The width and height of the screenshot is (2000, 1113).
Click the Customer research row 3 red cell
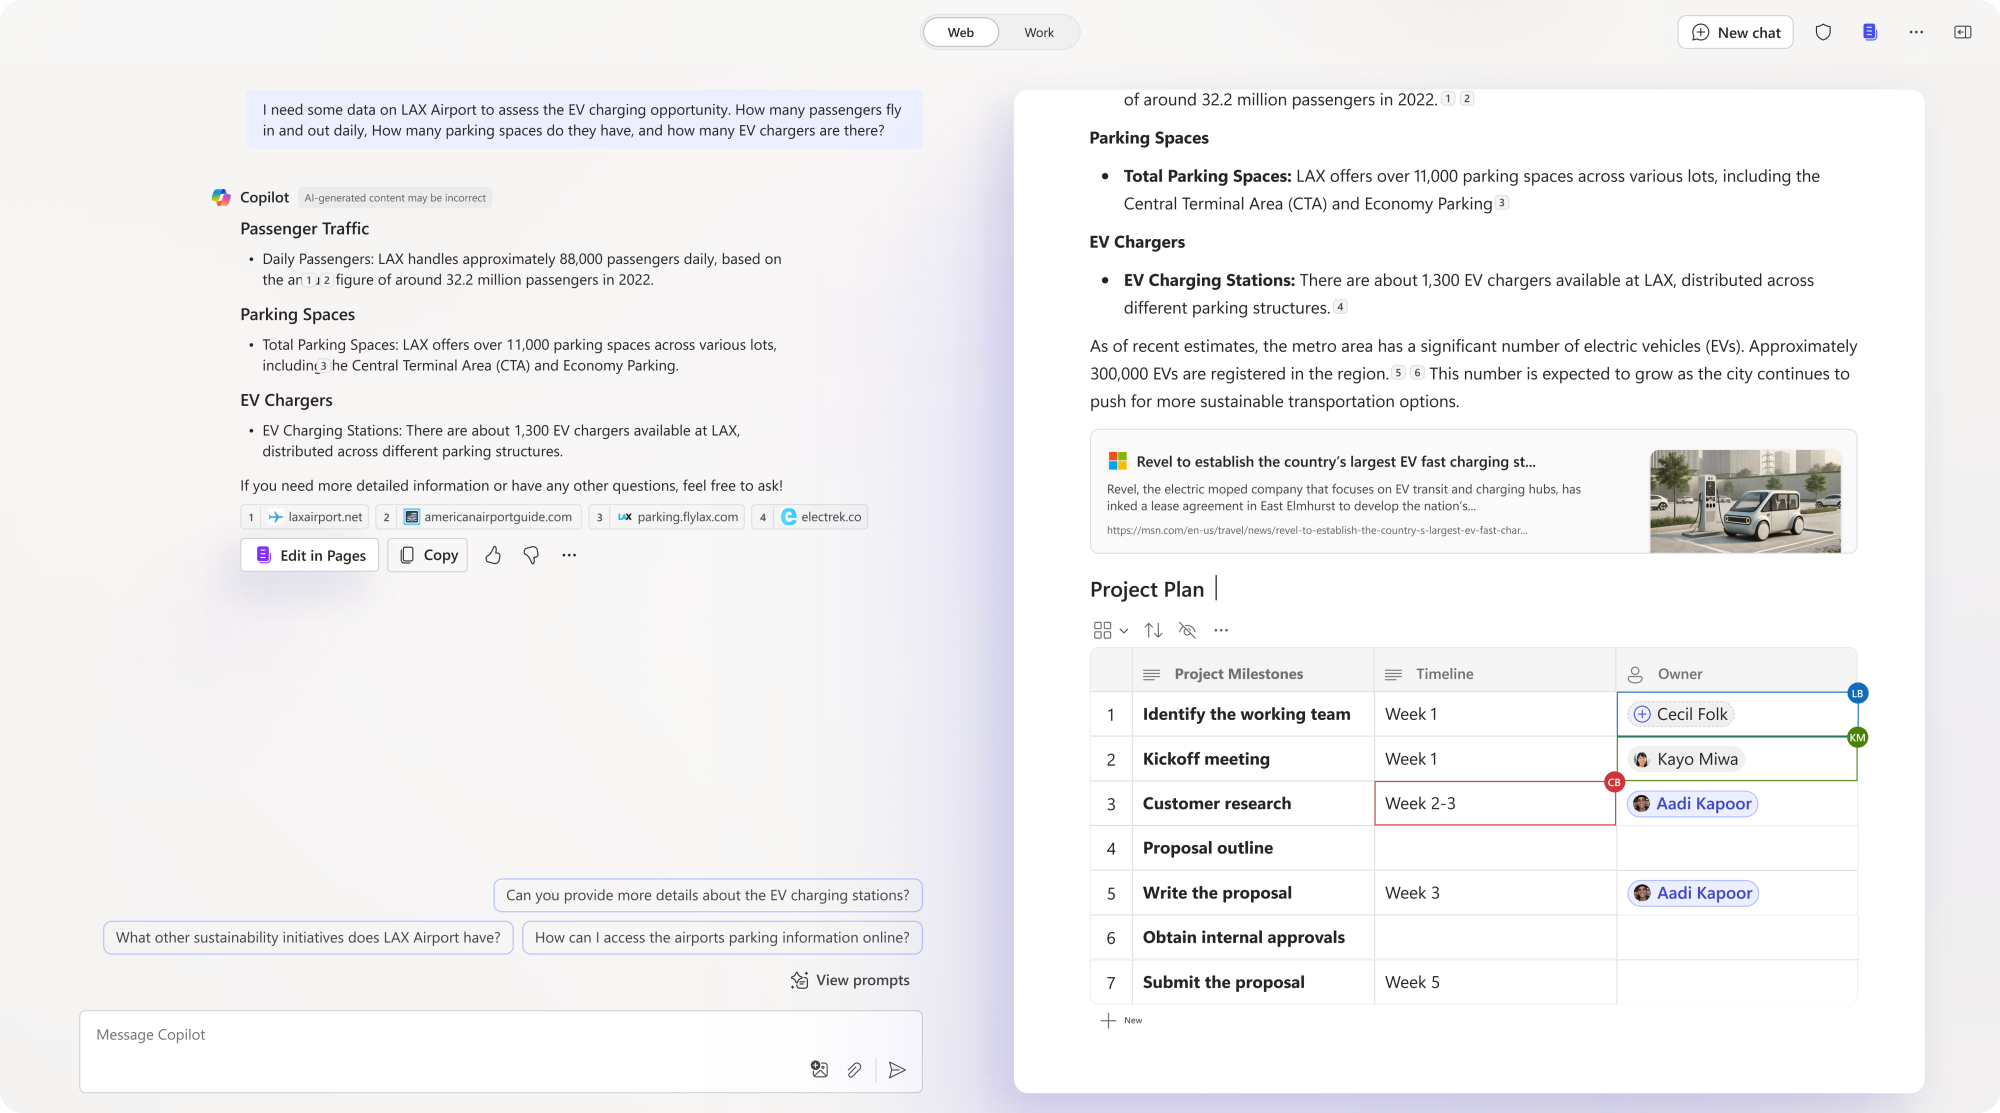1495,802
